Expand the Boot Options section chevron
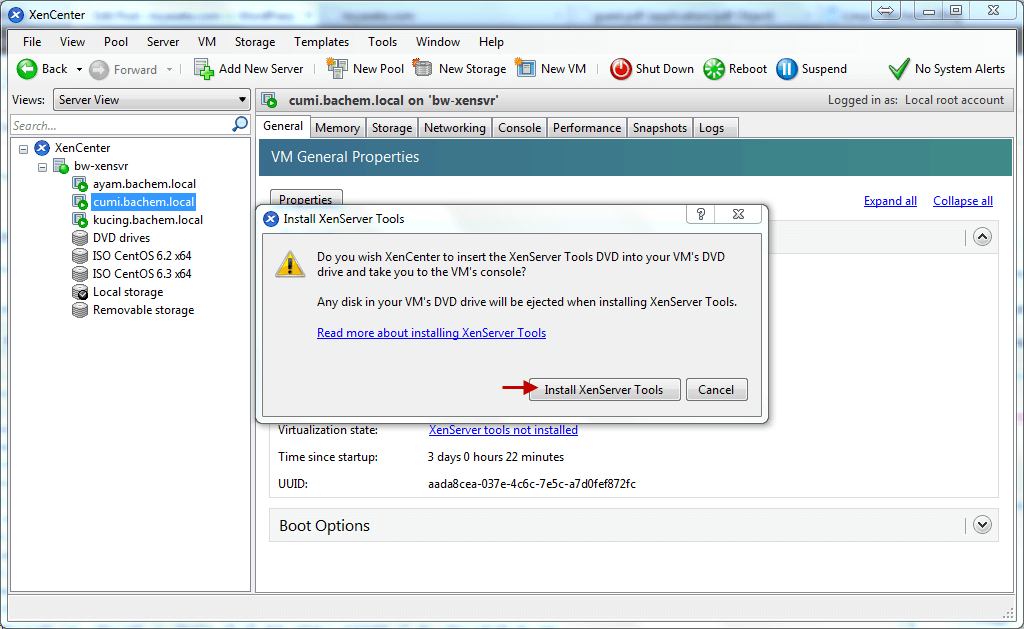Viewport: 1024px width, 629px height. [982, 525]
